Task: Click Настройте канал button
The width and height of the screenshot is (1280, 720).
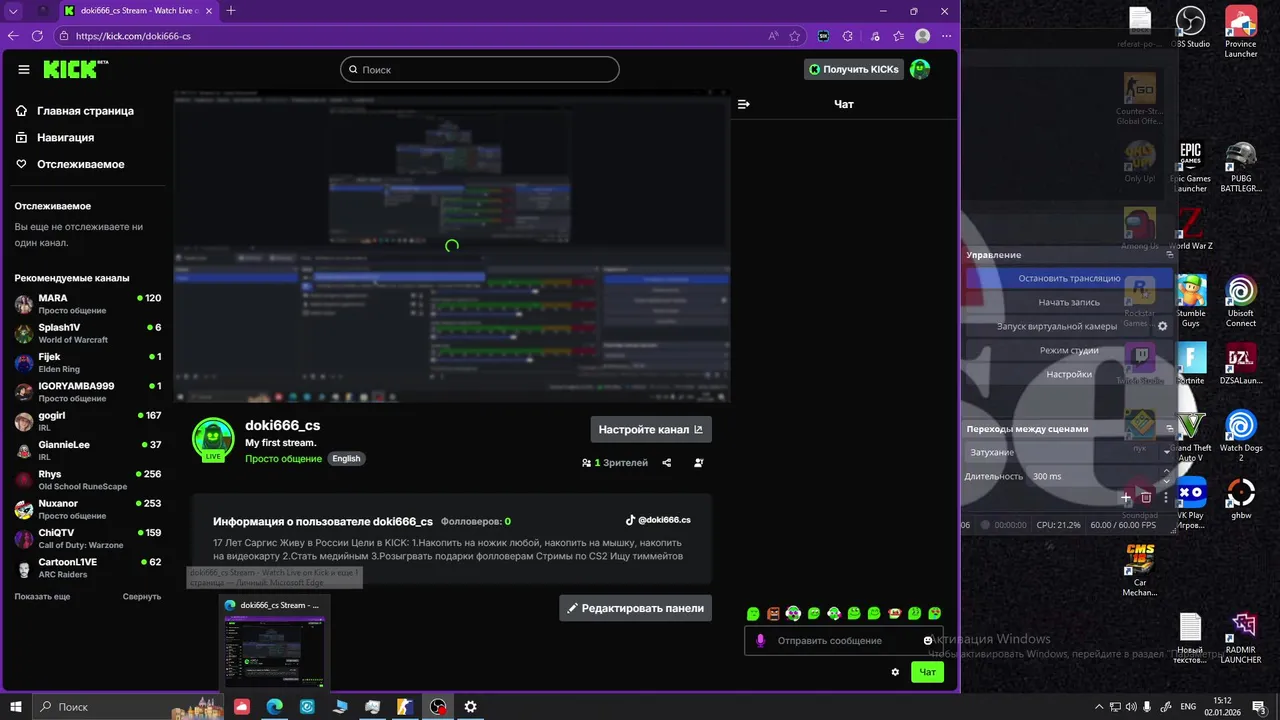Action: coord(651,429)
